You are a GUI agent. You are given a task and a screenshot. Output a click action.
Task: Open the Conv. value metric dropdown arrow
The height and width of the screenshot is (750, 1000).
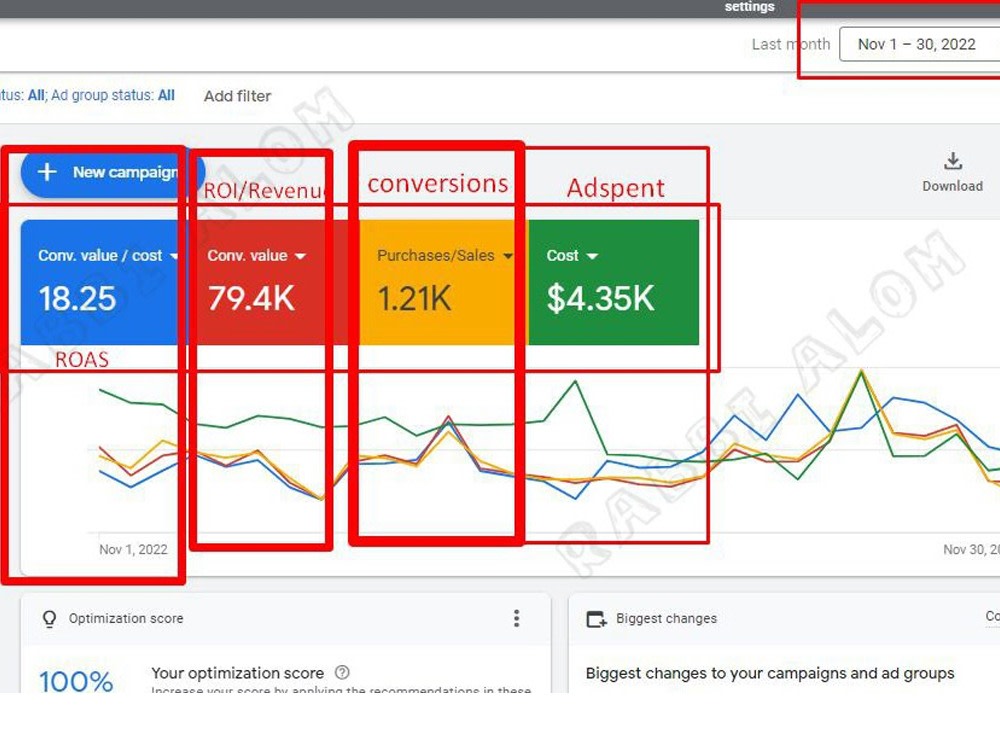pyautogui.click(x=300, y=256)
